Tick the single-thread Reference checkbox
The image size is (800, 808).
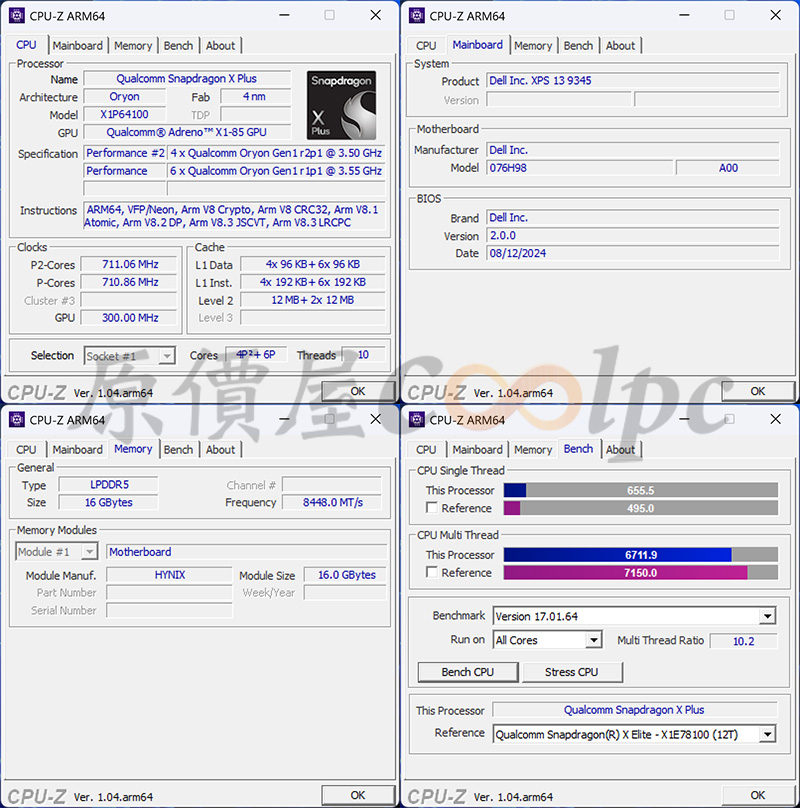point(431,508)
